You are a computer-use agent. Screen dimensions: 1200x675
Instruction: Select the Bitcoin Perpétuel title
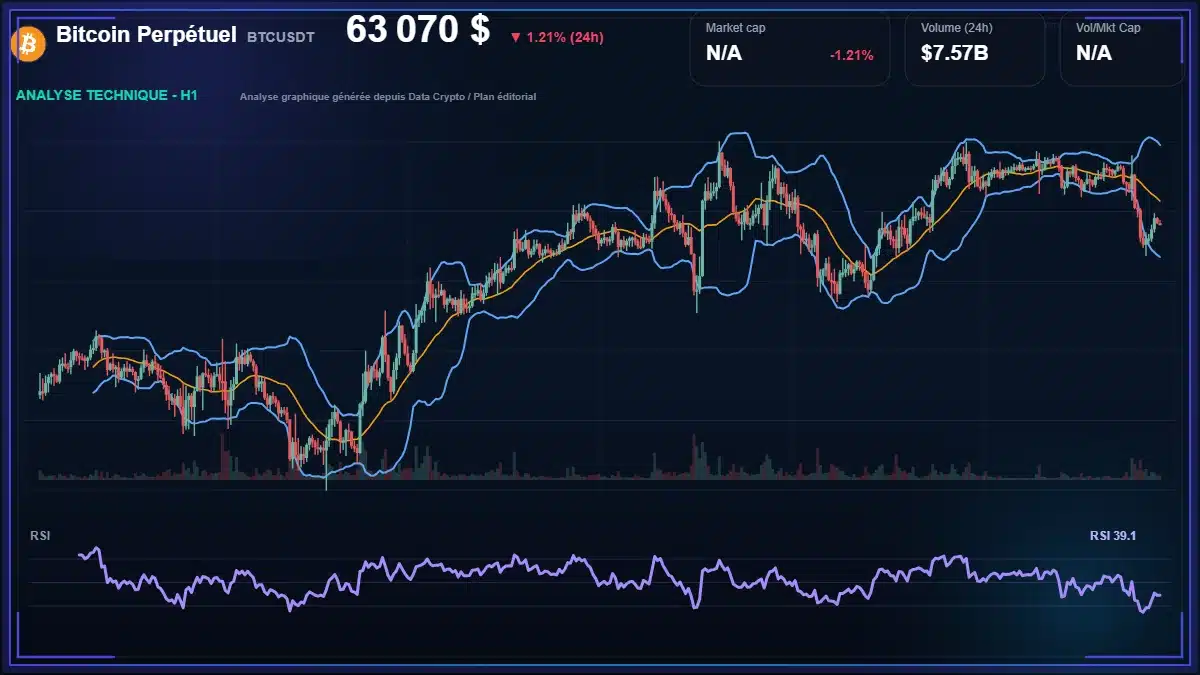[147, 34]
